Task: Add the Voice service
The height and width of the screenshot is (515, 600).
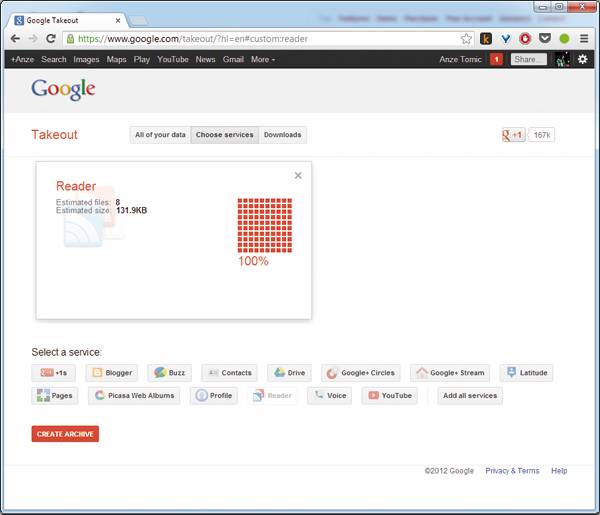Action: click(329, 396)
